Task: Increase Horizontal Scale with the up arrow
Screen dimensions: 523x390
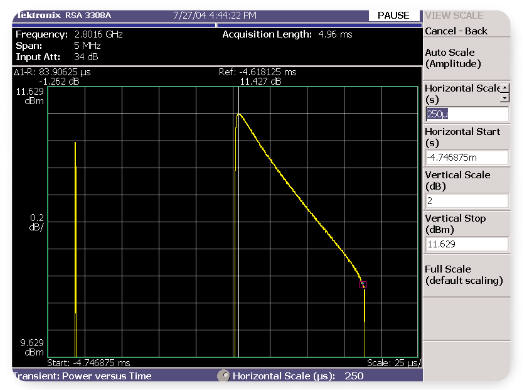Action: click(x=505, y=88)
